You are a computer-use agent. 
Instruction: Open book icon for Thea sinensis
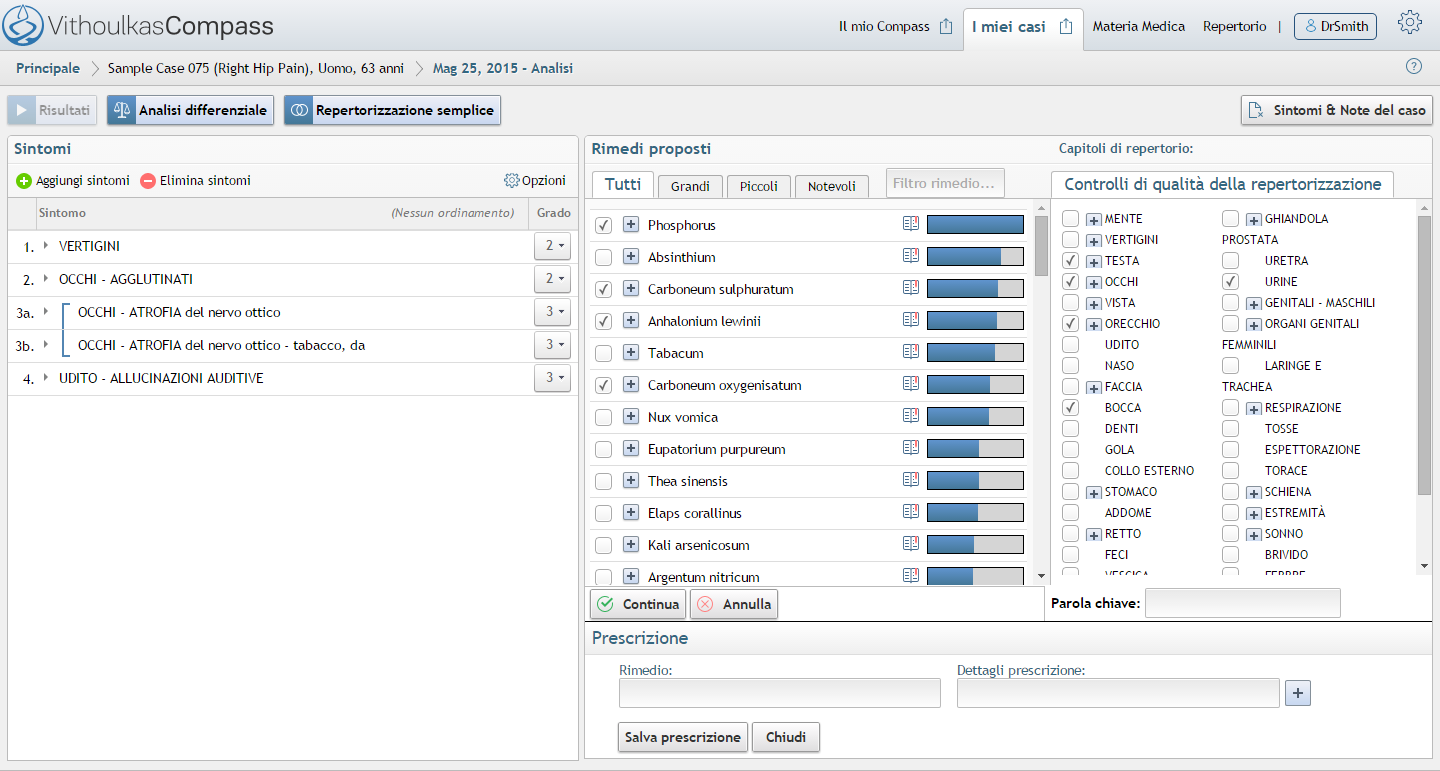[910, 480]
